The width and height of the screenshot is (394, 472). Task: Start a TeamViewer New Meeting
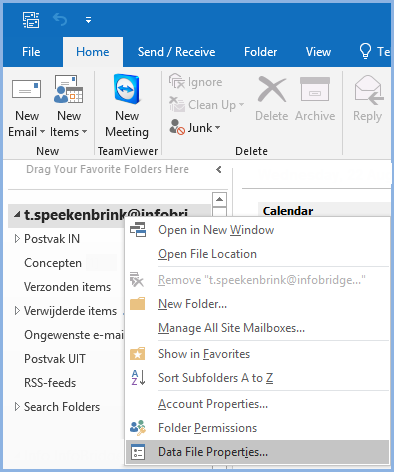pyautogui.click(x=127, y=106)
